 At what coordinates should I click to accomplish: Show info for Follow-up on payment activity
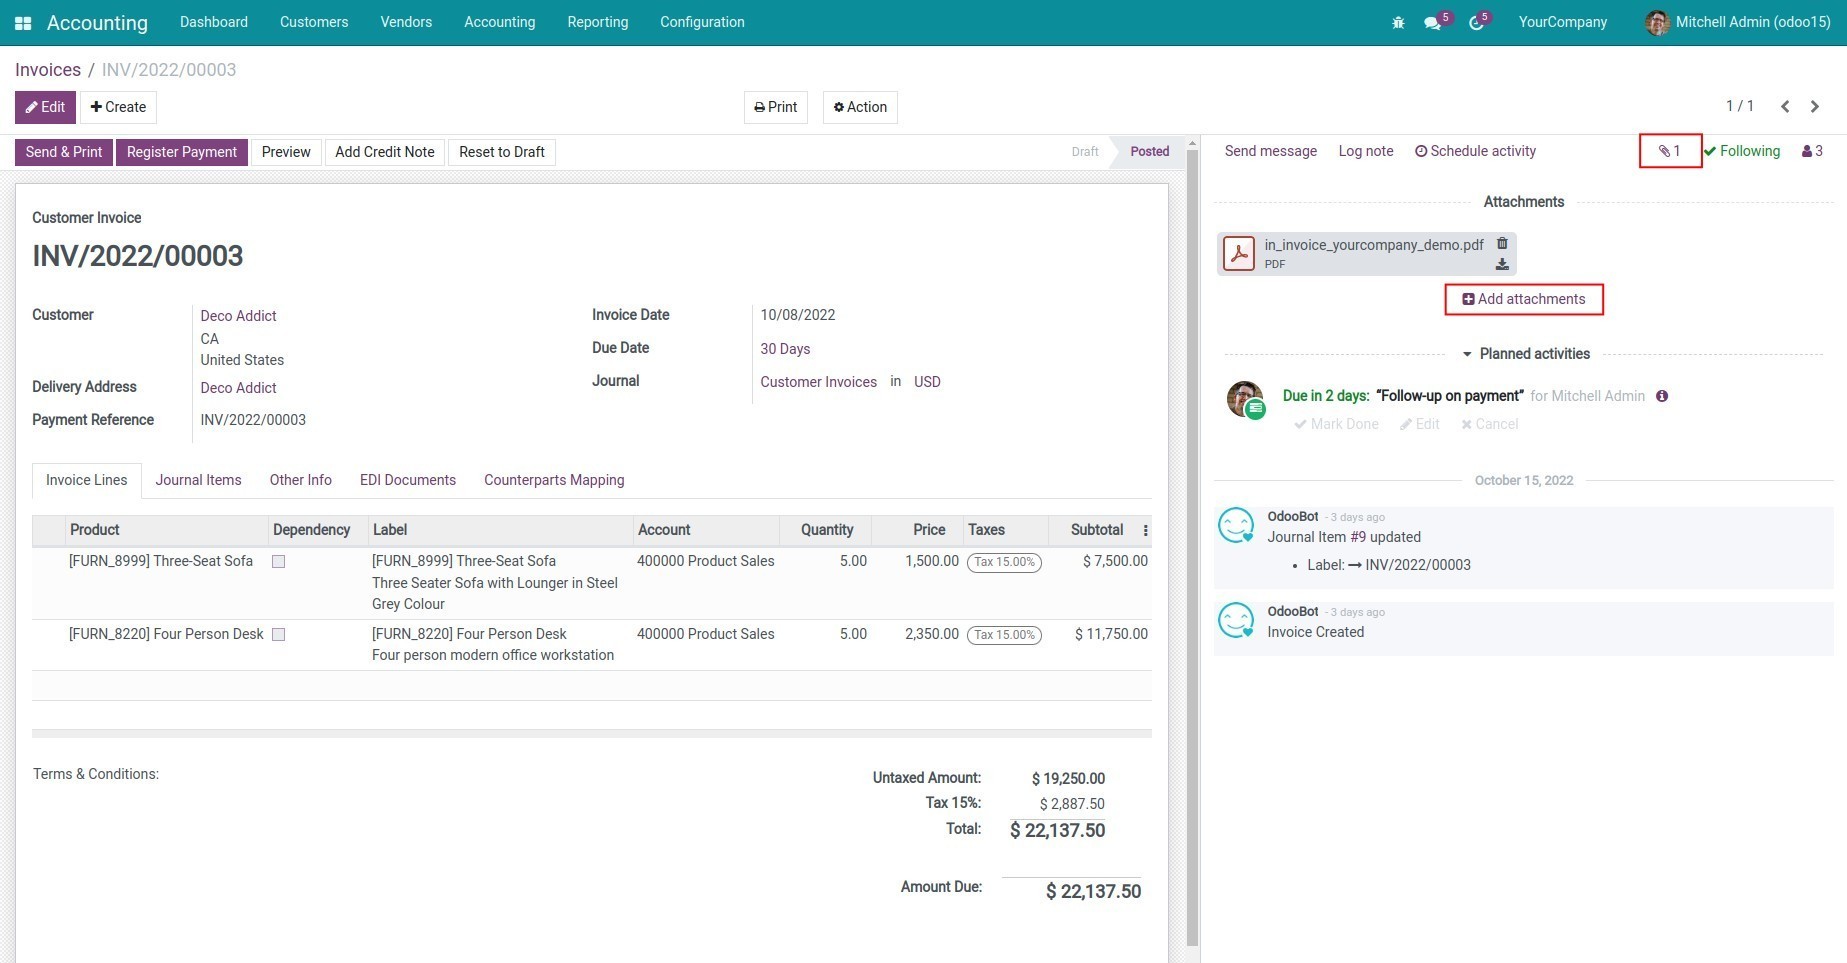pos(1662,396)
